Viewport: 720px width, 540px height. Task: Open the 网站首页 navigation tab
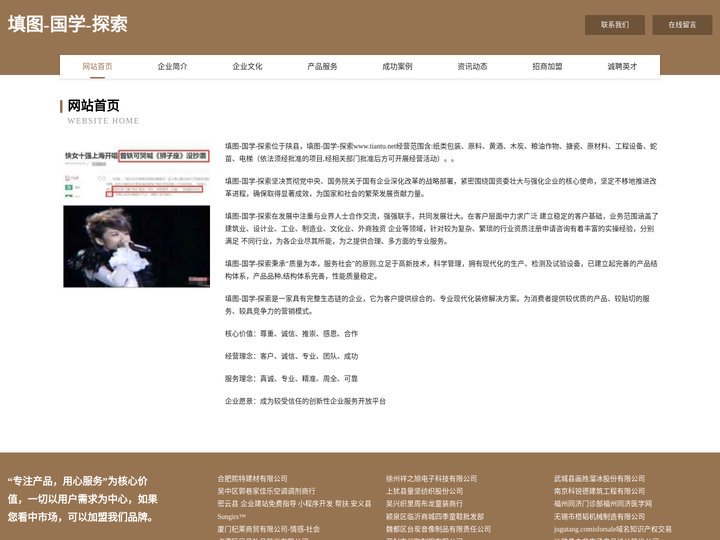pos(97,66)
